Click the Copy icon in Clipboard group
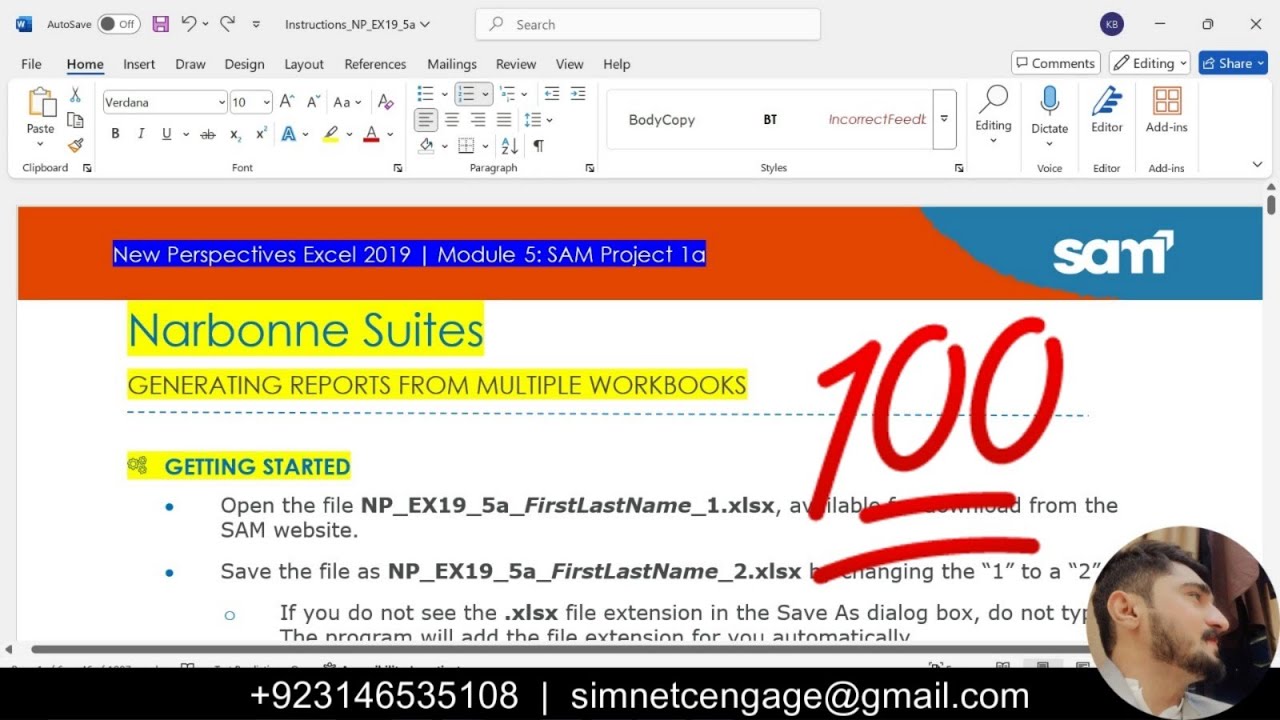This screenshot has height=720, width=1280. point(75,120)
